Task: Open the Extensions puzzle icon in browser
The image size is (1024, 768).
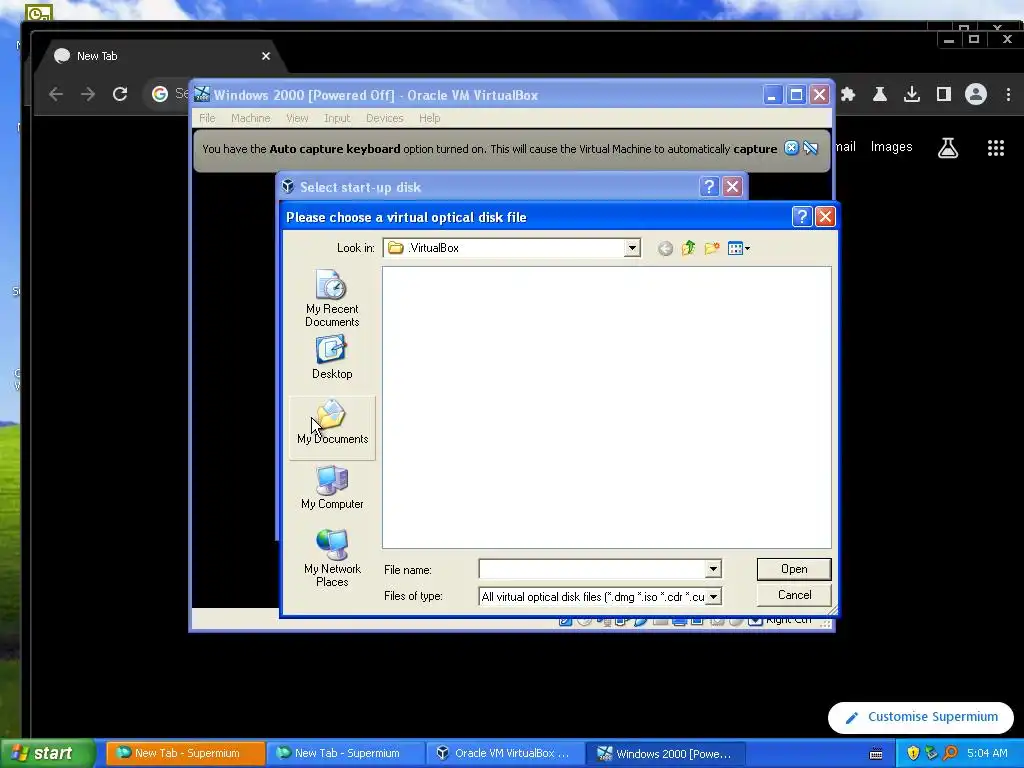Action: [x=848, y=94]
